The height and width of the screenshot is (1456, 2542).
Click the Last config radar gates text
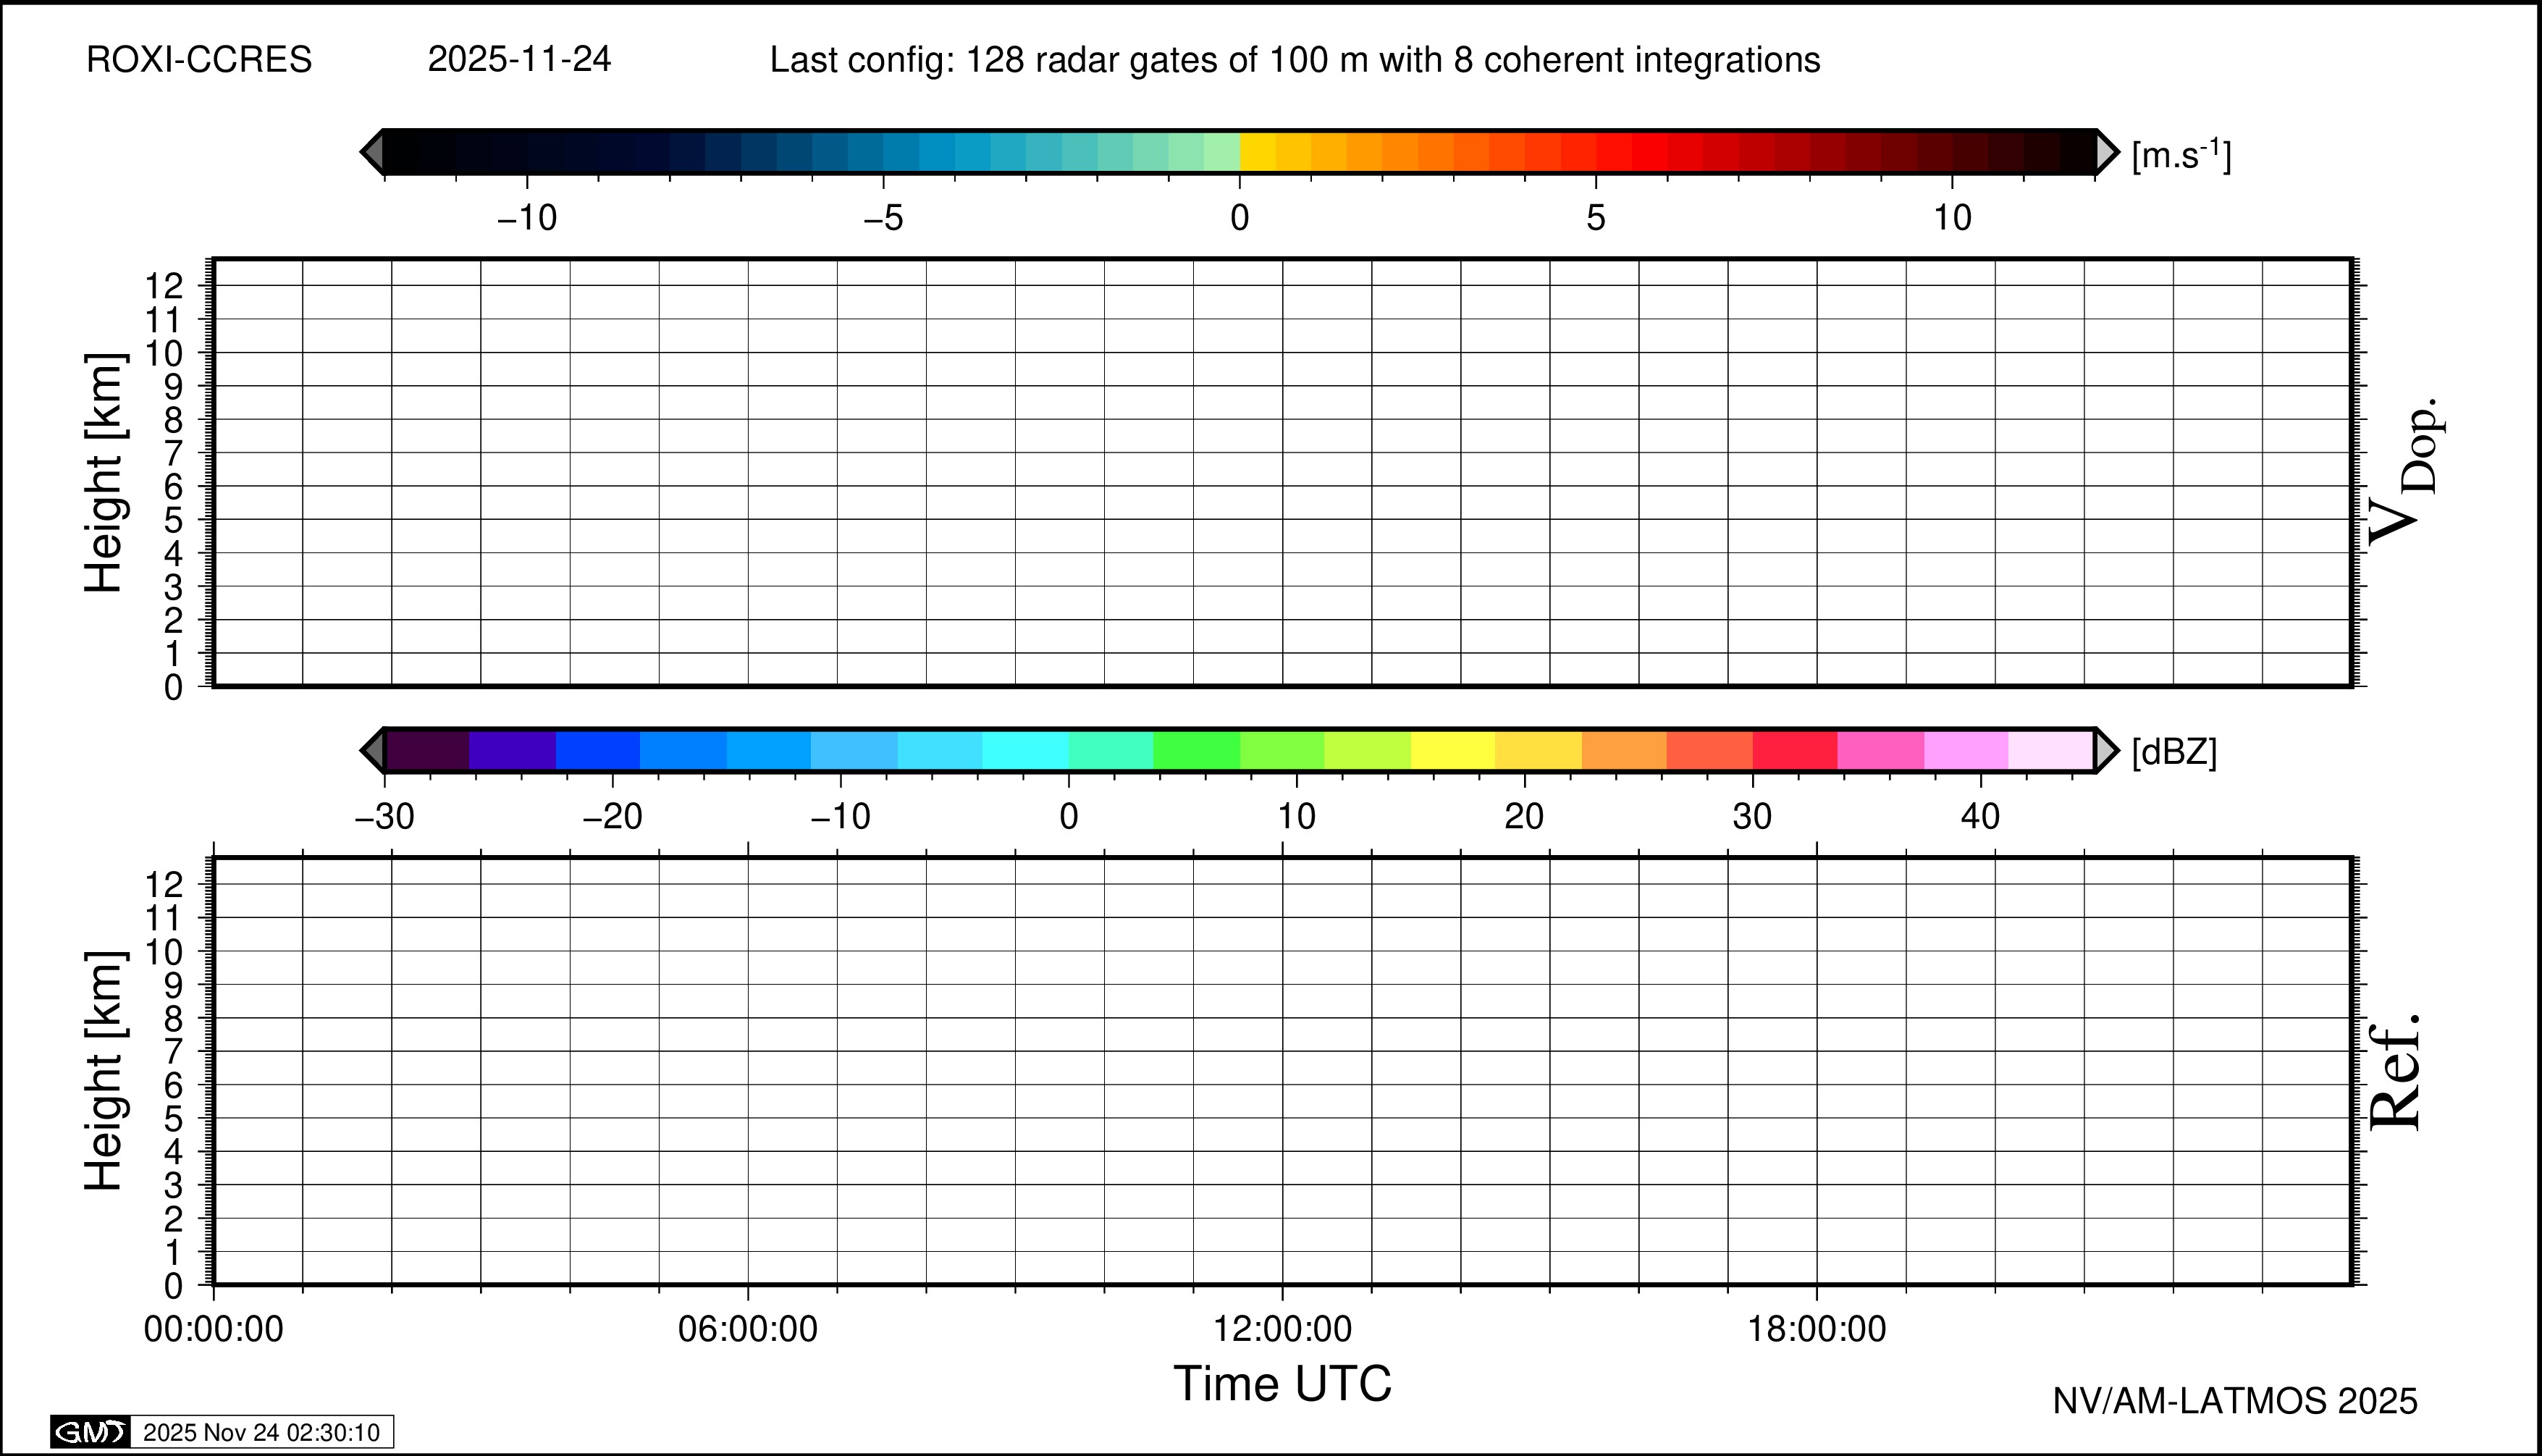point(1294,60)
